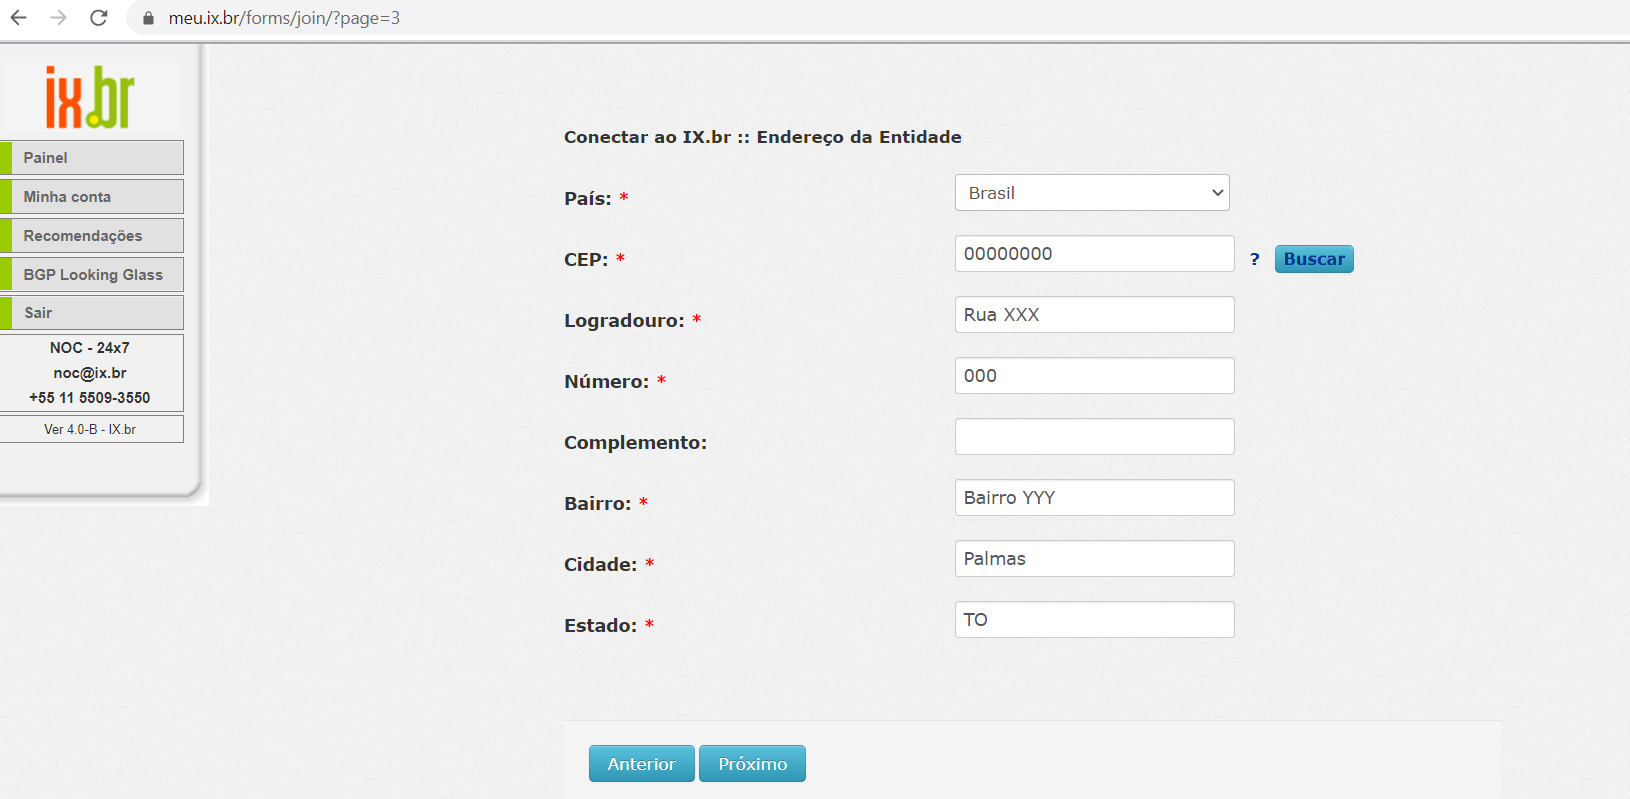Click the browser forward arrow
This screenshot has width=1630, height=799.
point(59,18)
